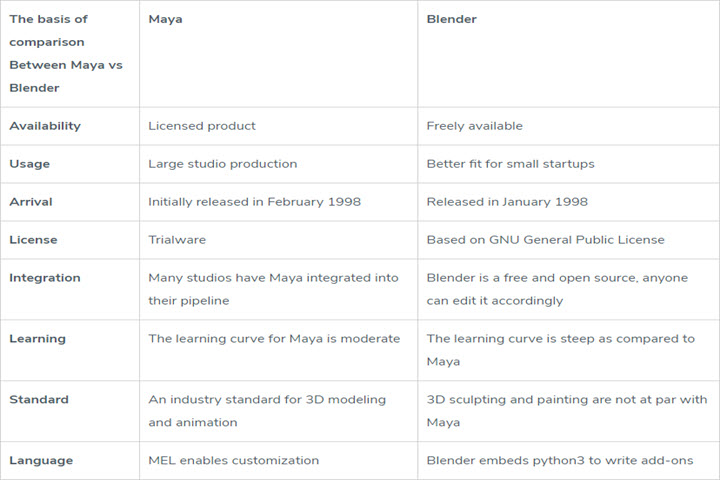Image resolution: width=720 pixels, height=480 pixels.
Task: Click the Blender column header
Action: click(451, 19)
